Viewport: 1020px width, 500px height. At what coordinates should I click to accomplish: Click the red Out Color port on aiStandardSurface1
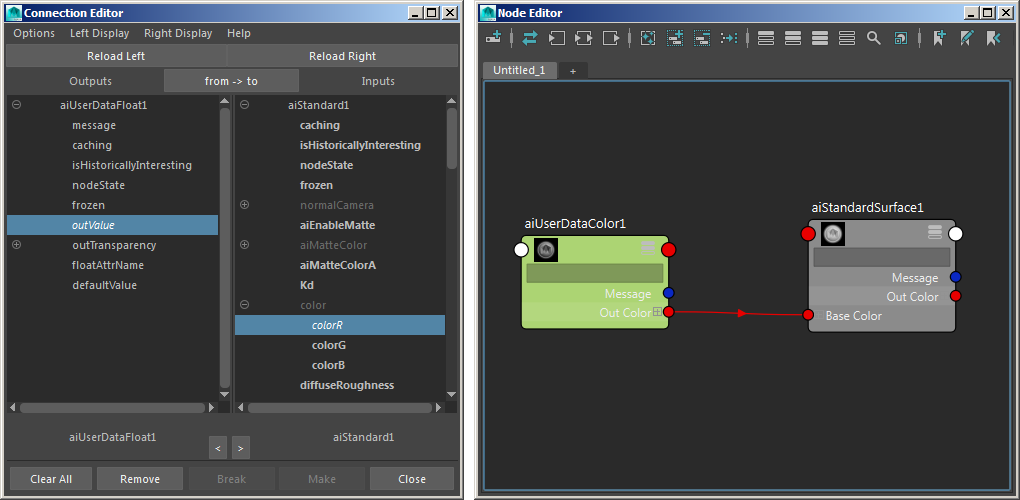tap(956, 296)
